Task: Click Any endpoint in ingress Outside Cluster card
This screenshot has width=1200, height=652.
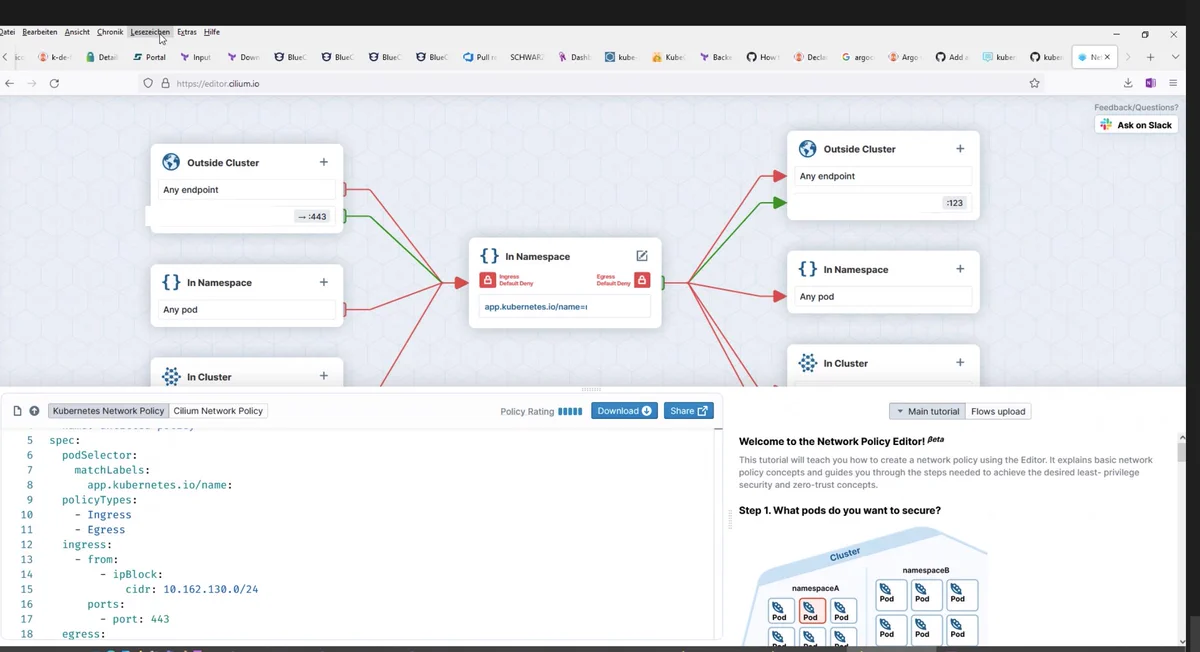Action: click(248, 190)
